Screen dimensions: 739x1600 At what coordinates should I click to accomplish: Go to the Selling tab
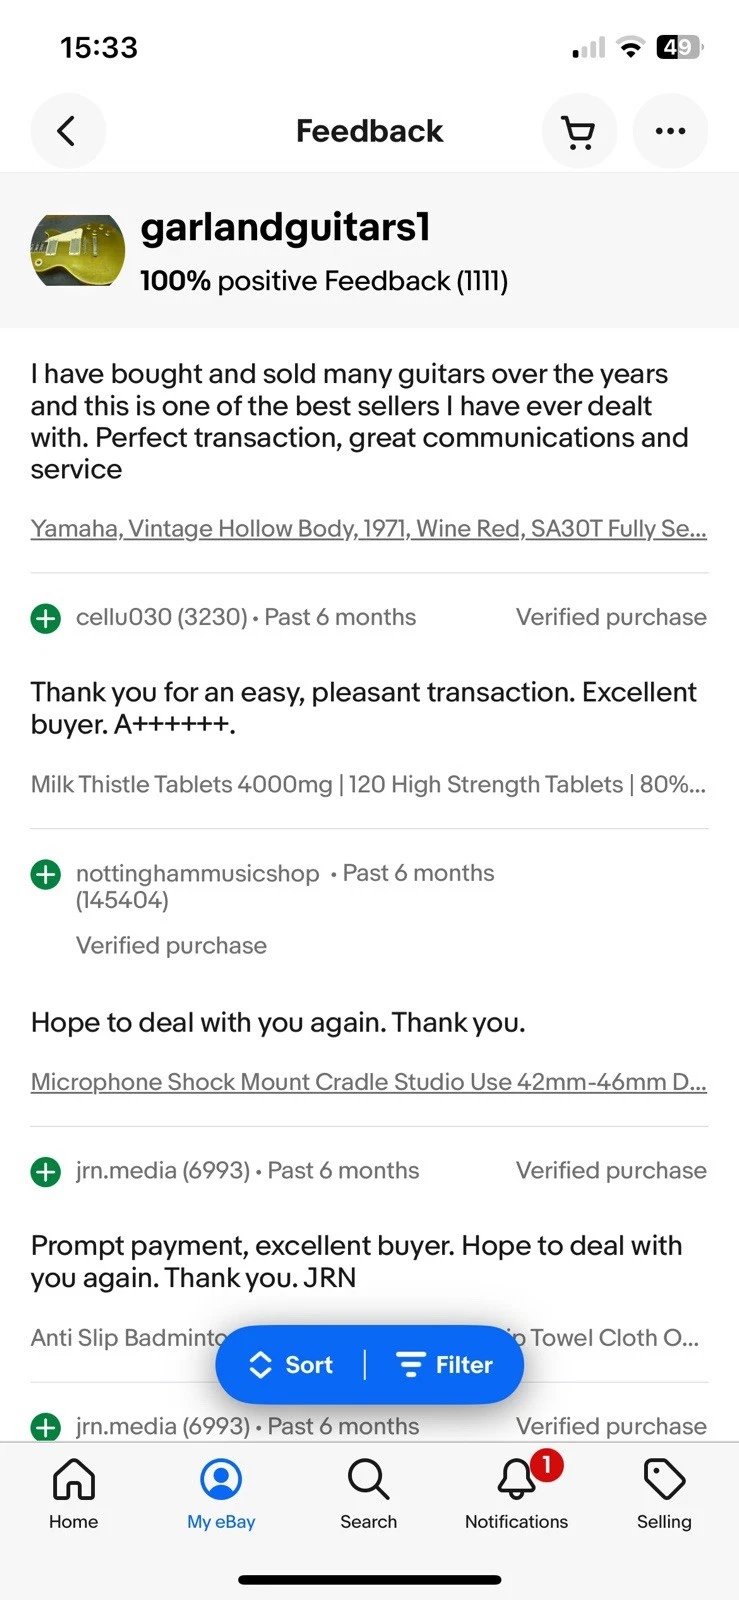pyautogui.click(x=664, y=1494)
